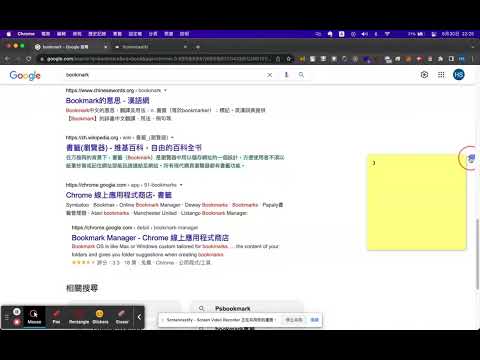The width and height of the screenshot is (480, 360).
Task: Expand options arrow beside chrome.google.com 51-bookmarks URL
Action: (181, 185)
